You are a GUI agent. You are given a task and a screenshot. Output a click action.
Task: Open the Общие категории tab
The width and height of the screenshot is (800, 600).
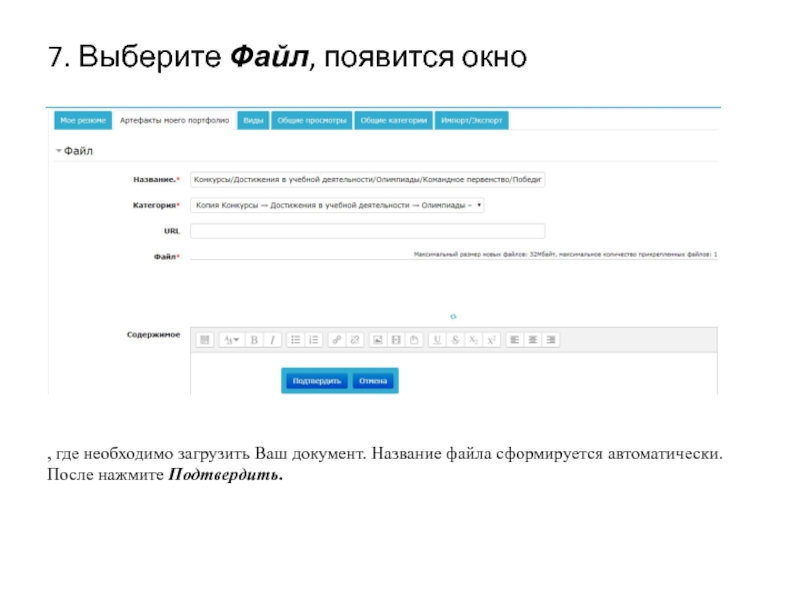point(394,120)
